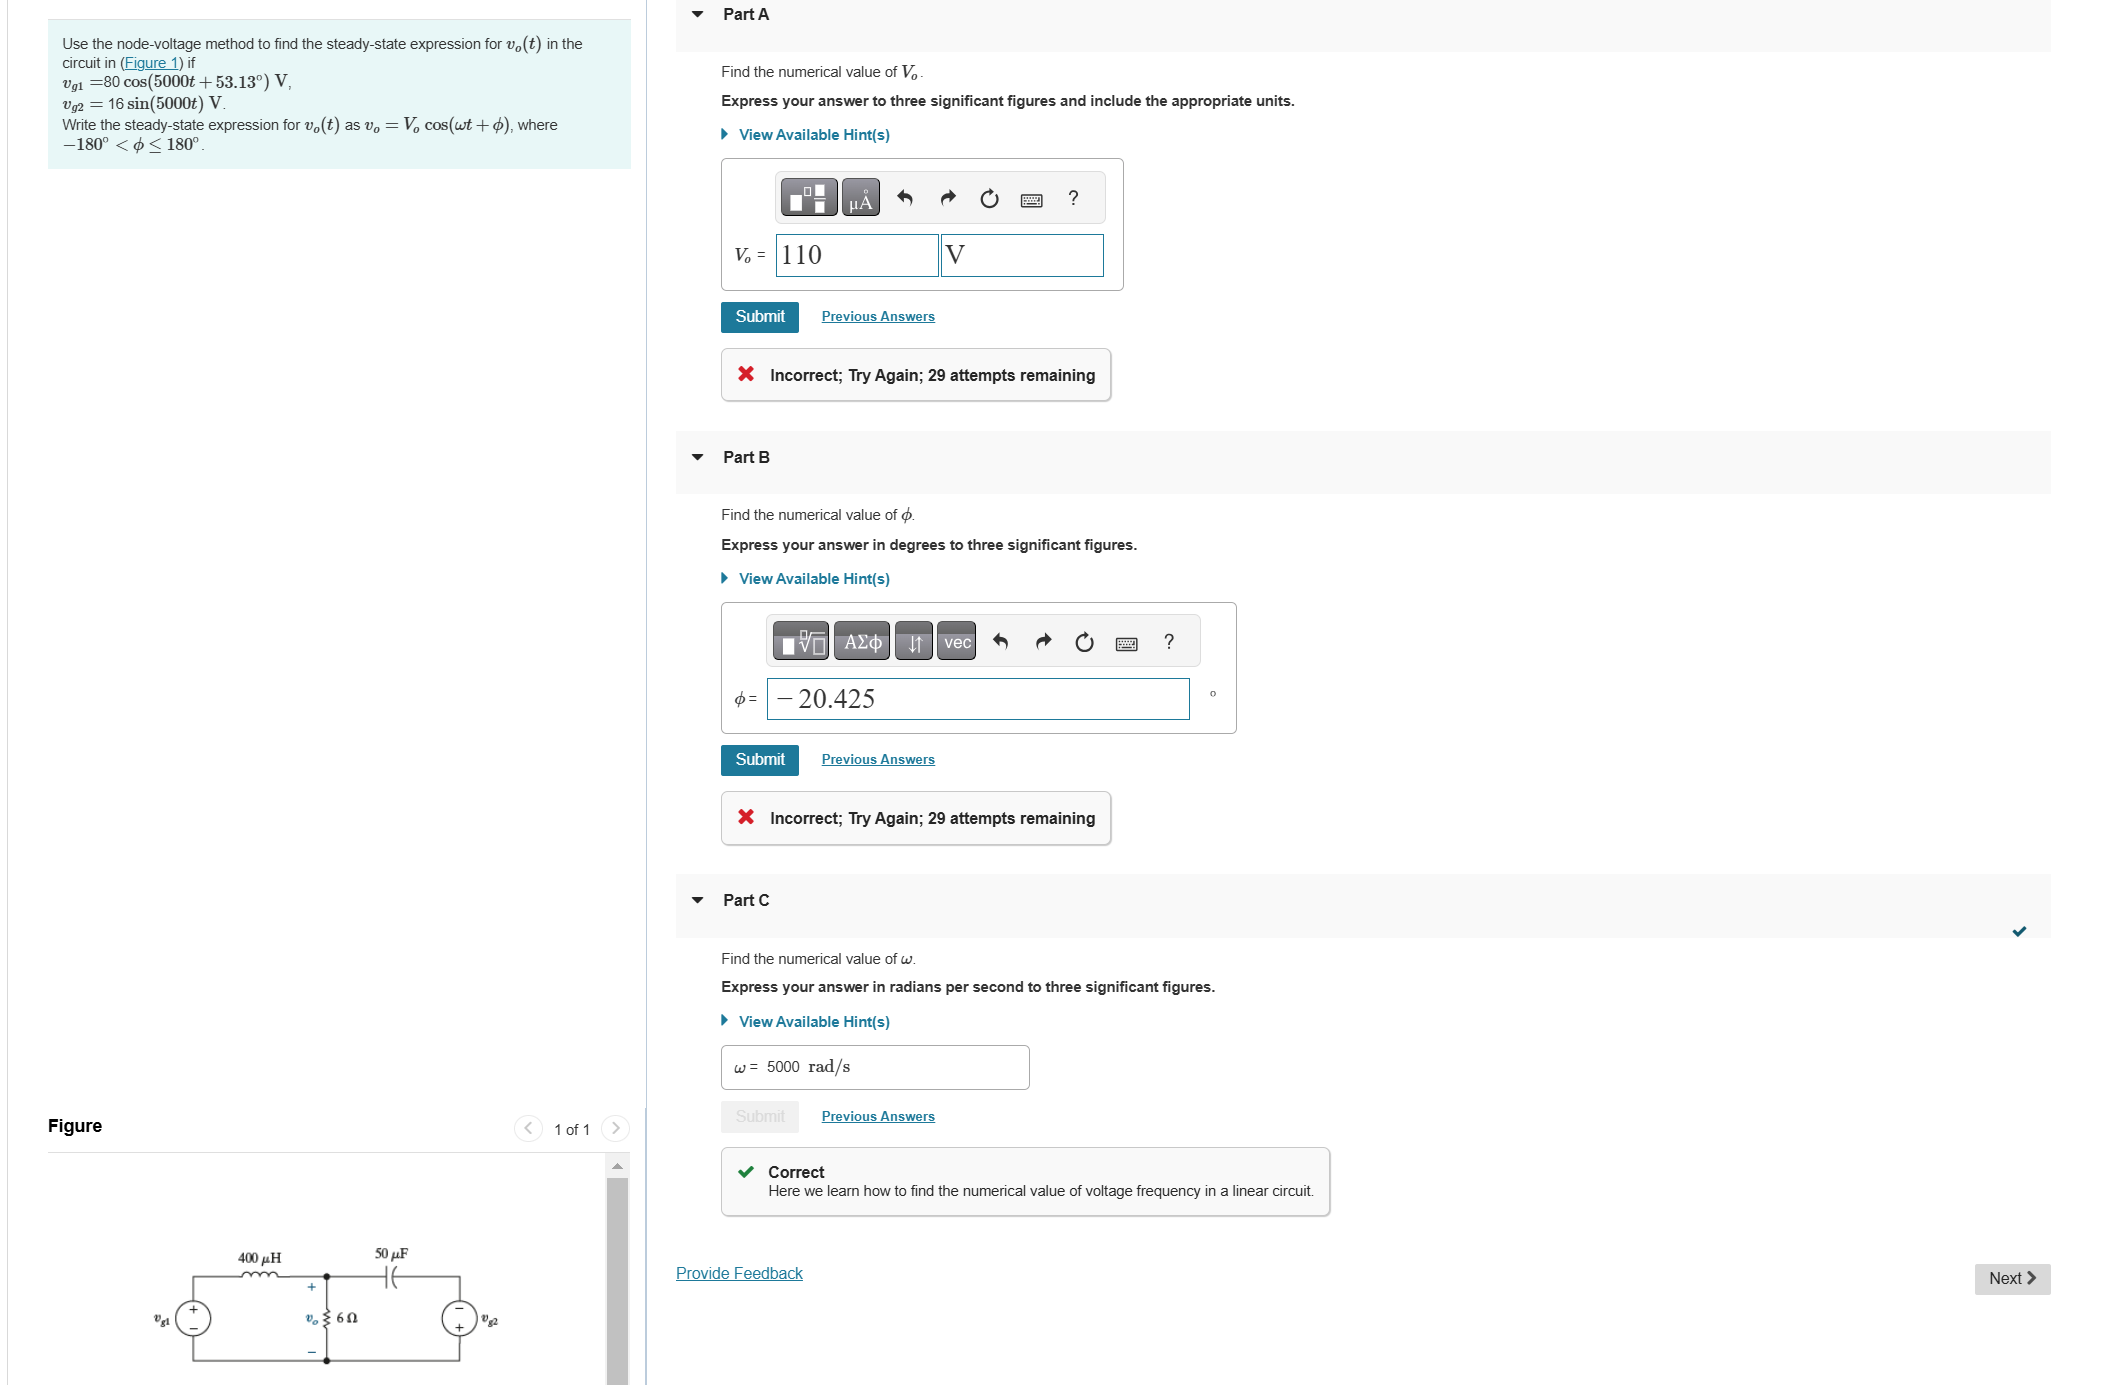Open the Figure 1 link in problem statement

pos(151,62)
